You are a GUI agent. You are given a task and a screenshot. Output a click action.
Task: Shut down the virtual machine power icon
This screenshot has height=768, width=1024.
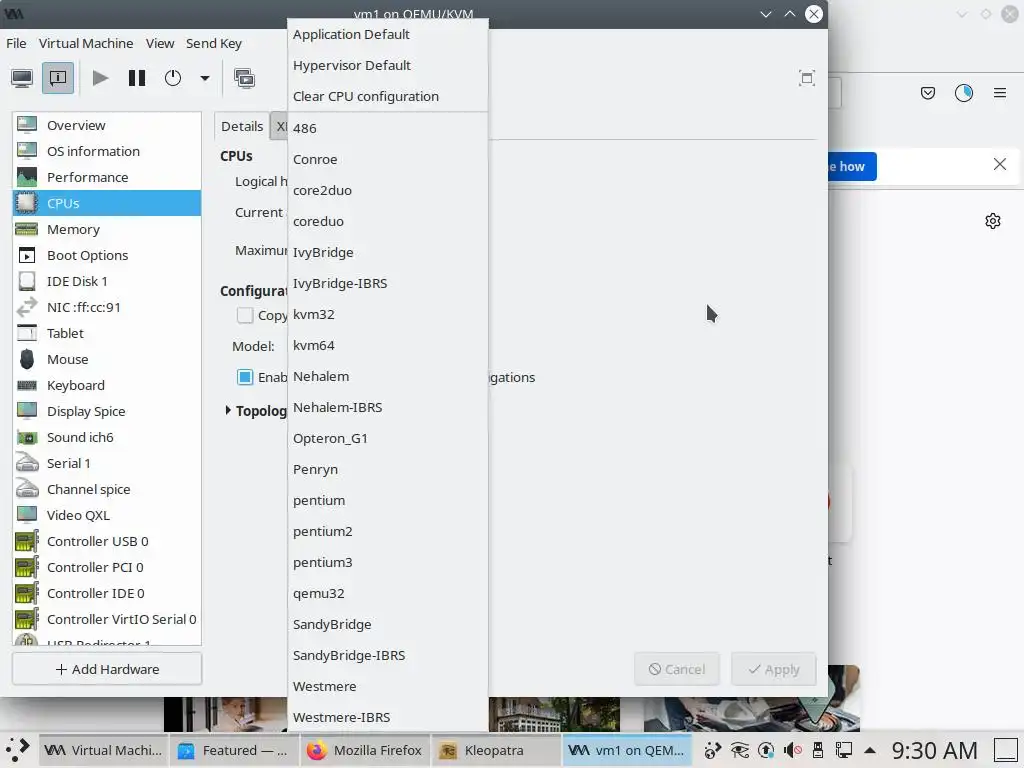coord(173,78)
